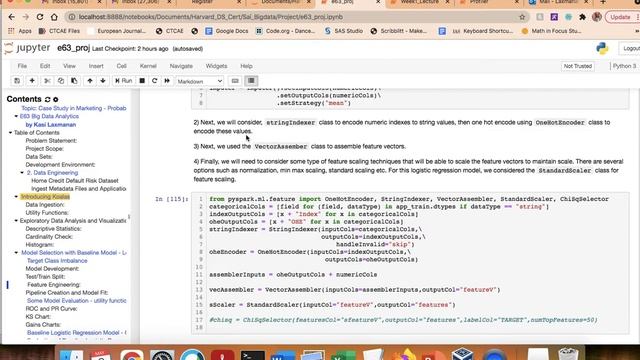The height and width of the screenshot is (360, 640).
Task: Click the Not Trusted notebook button
Action: [578, 66]
